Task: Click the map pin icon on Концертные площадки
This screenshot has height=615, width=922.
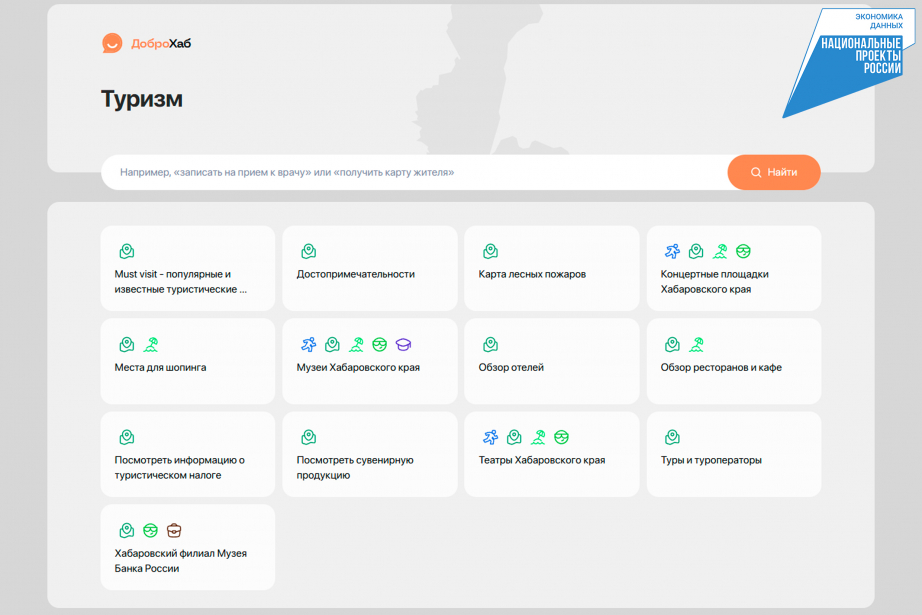Action: [x=696, y=252]
